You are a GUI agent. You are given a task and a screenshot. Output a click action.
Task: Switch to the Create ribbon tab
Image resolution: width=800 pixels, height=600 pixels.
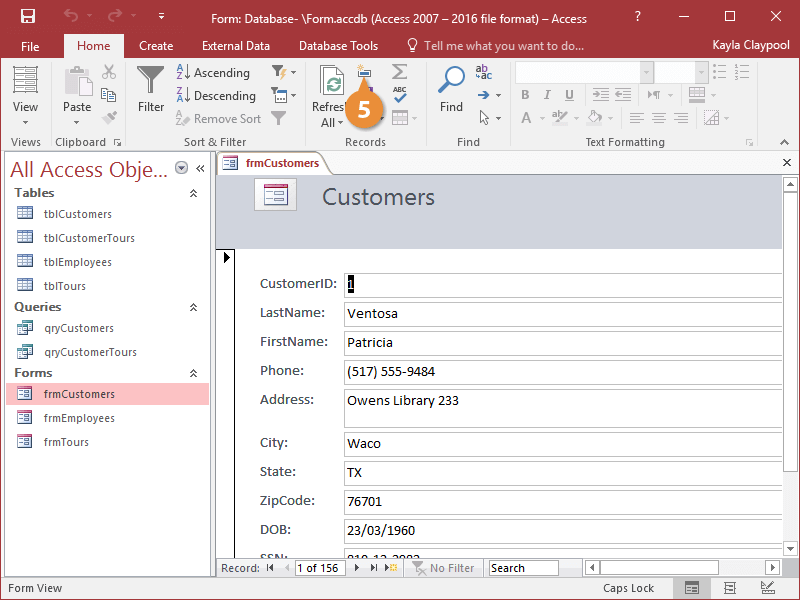[156, 45]
